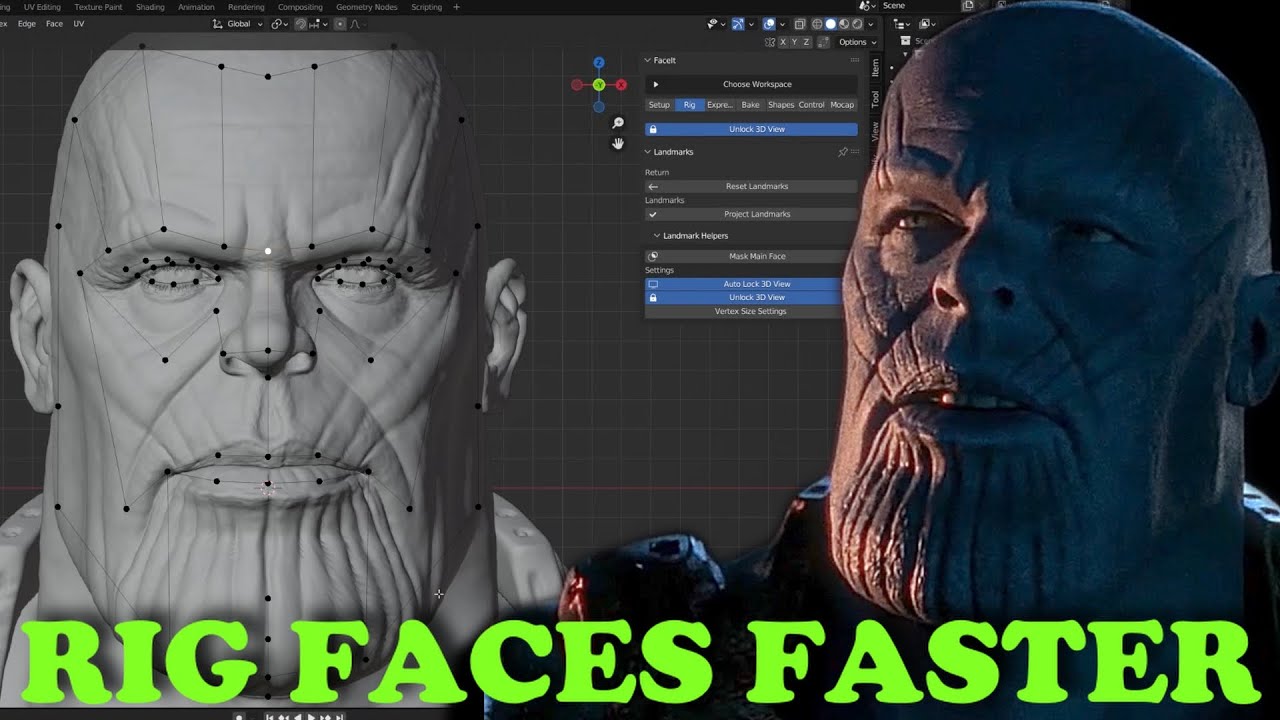Screen dimensions: 1280x720
Task: Open the Options dropdown
Action: coord(858,42)
